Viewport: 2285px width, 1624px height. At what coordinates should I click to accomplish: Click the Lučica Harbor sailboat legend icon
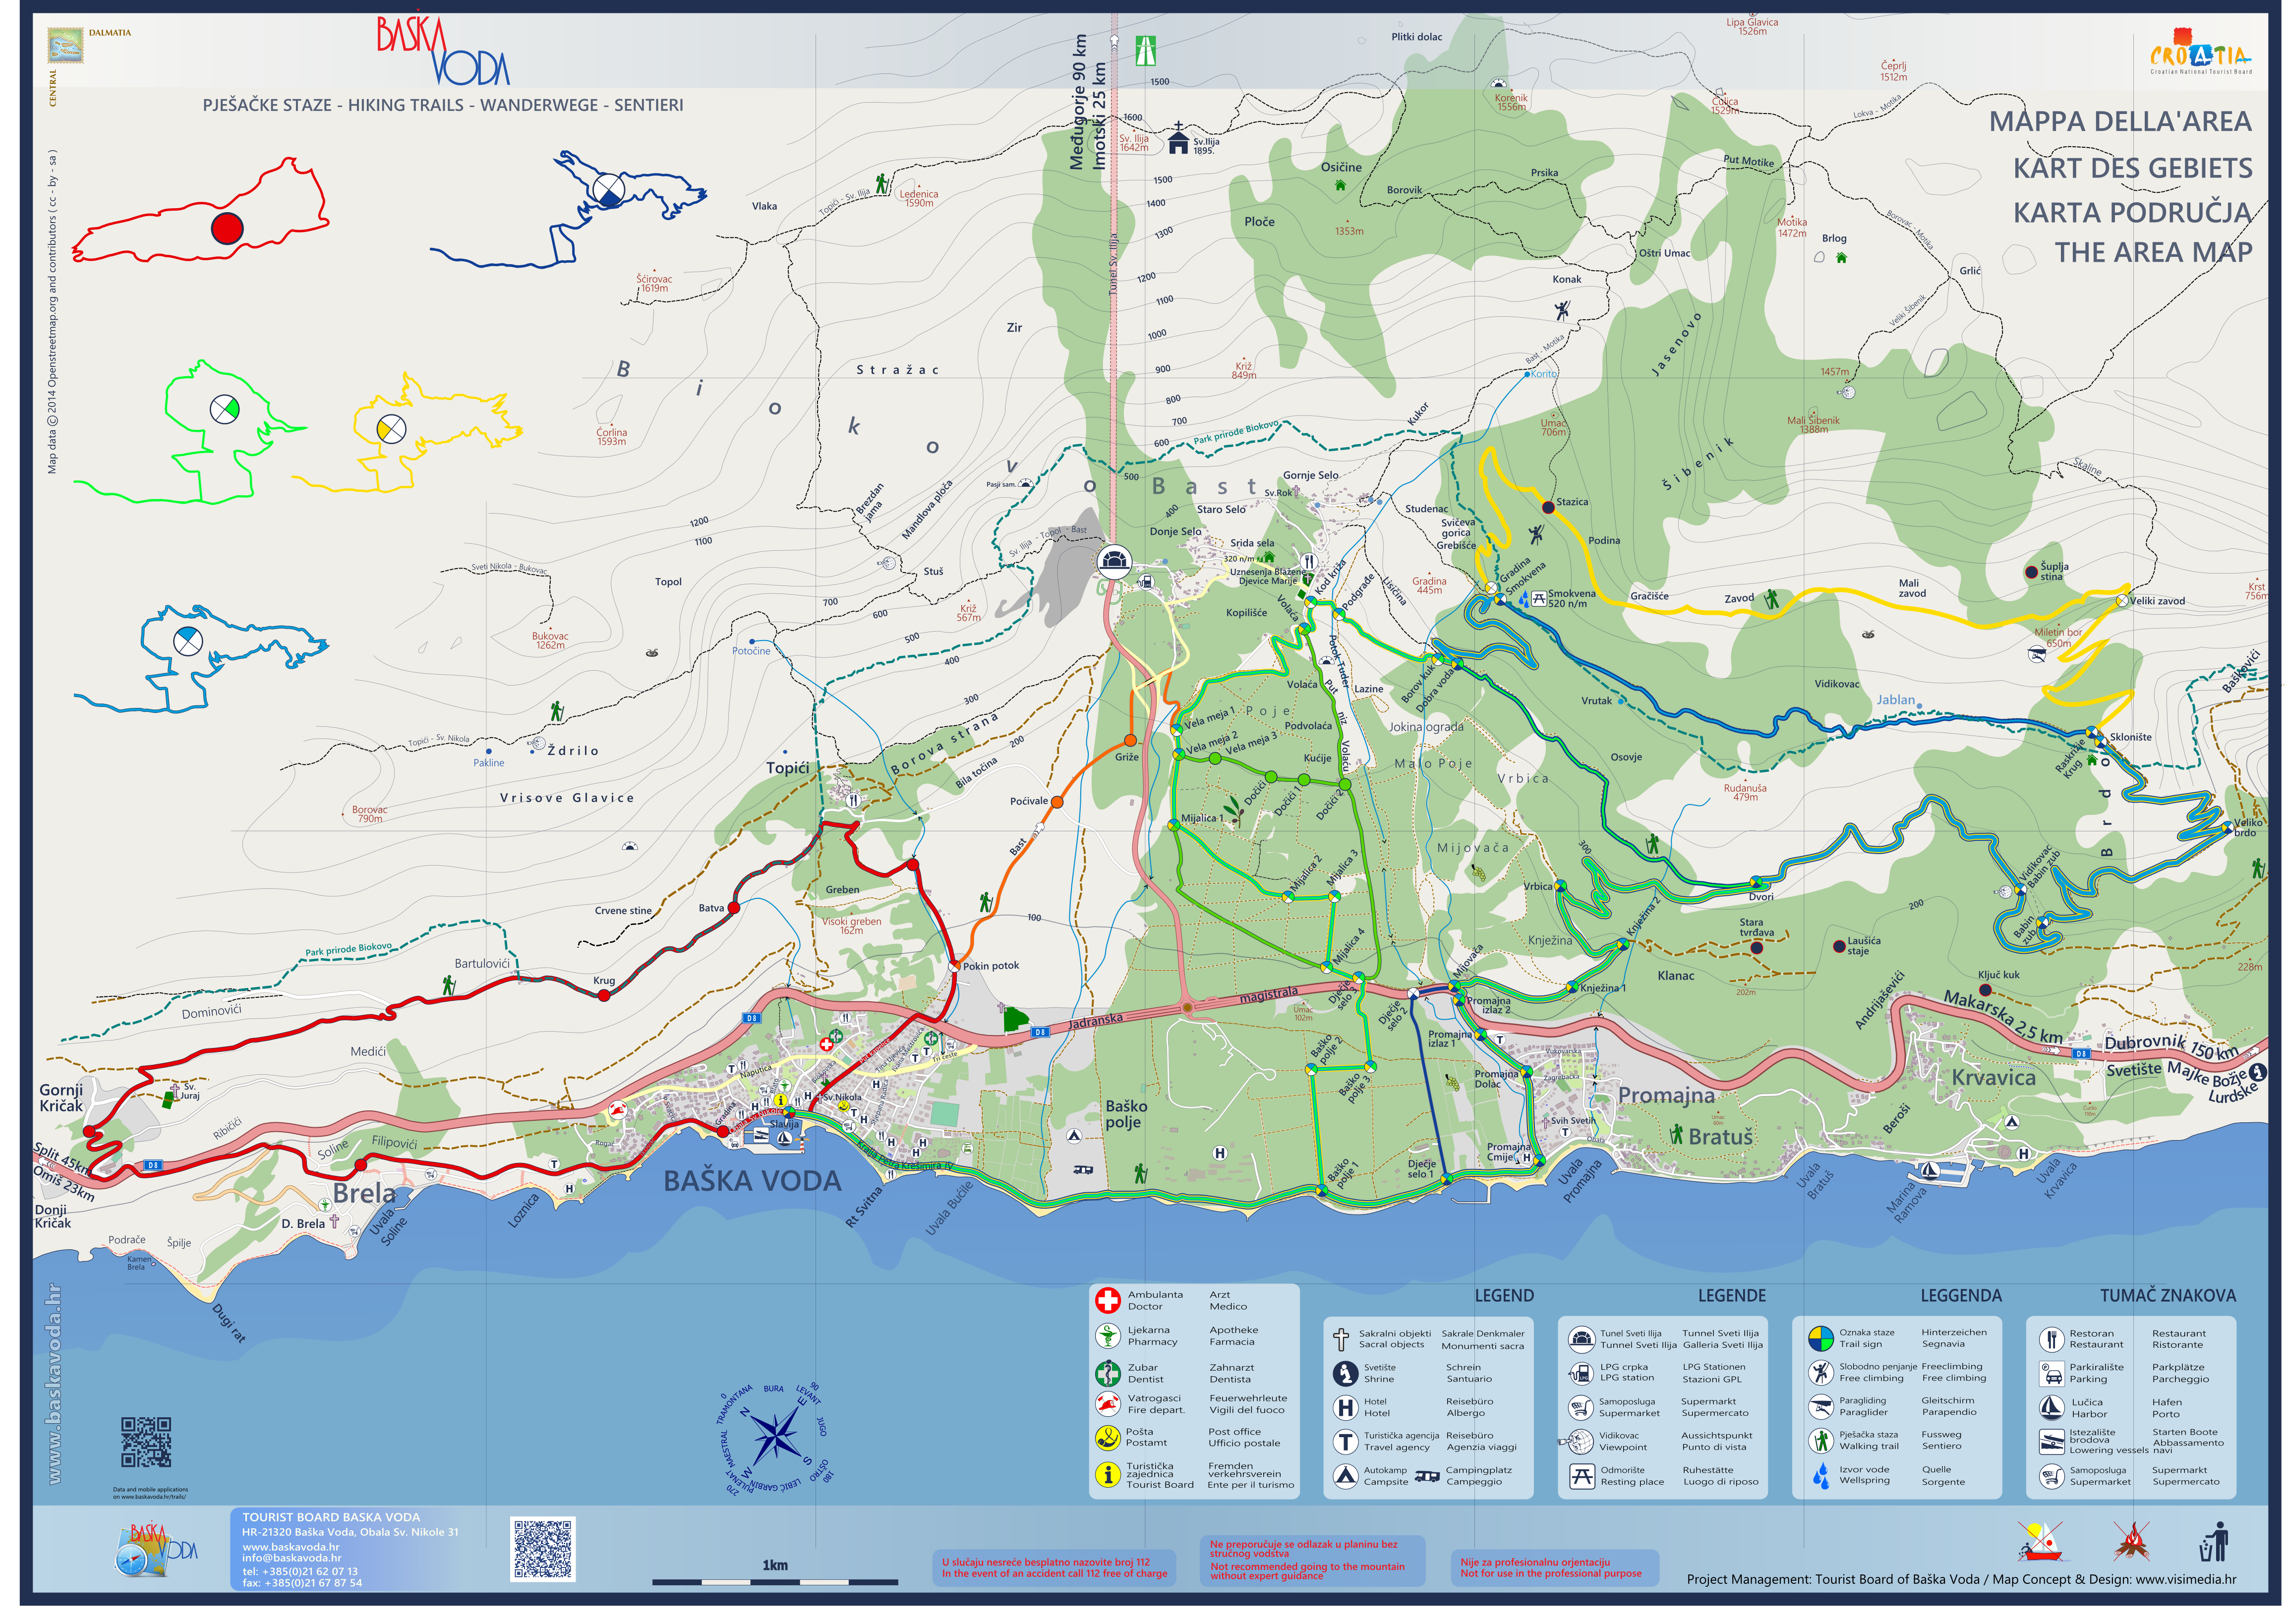[2051, 1407]
